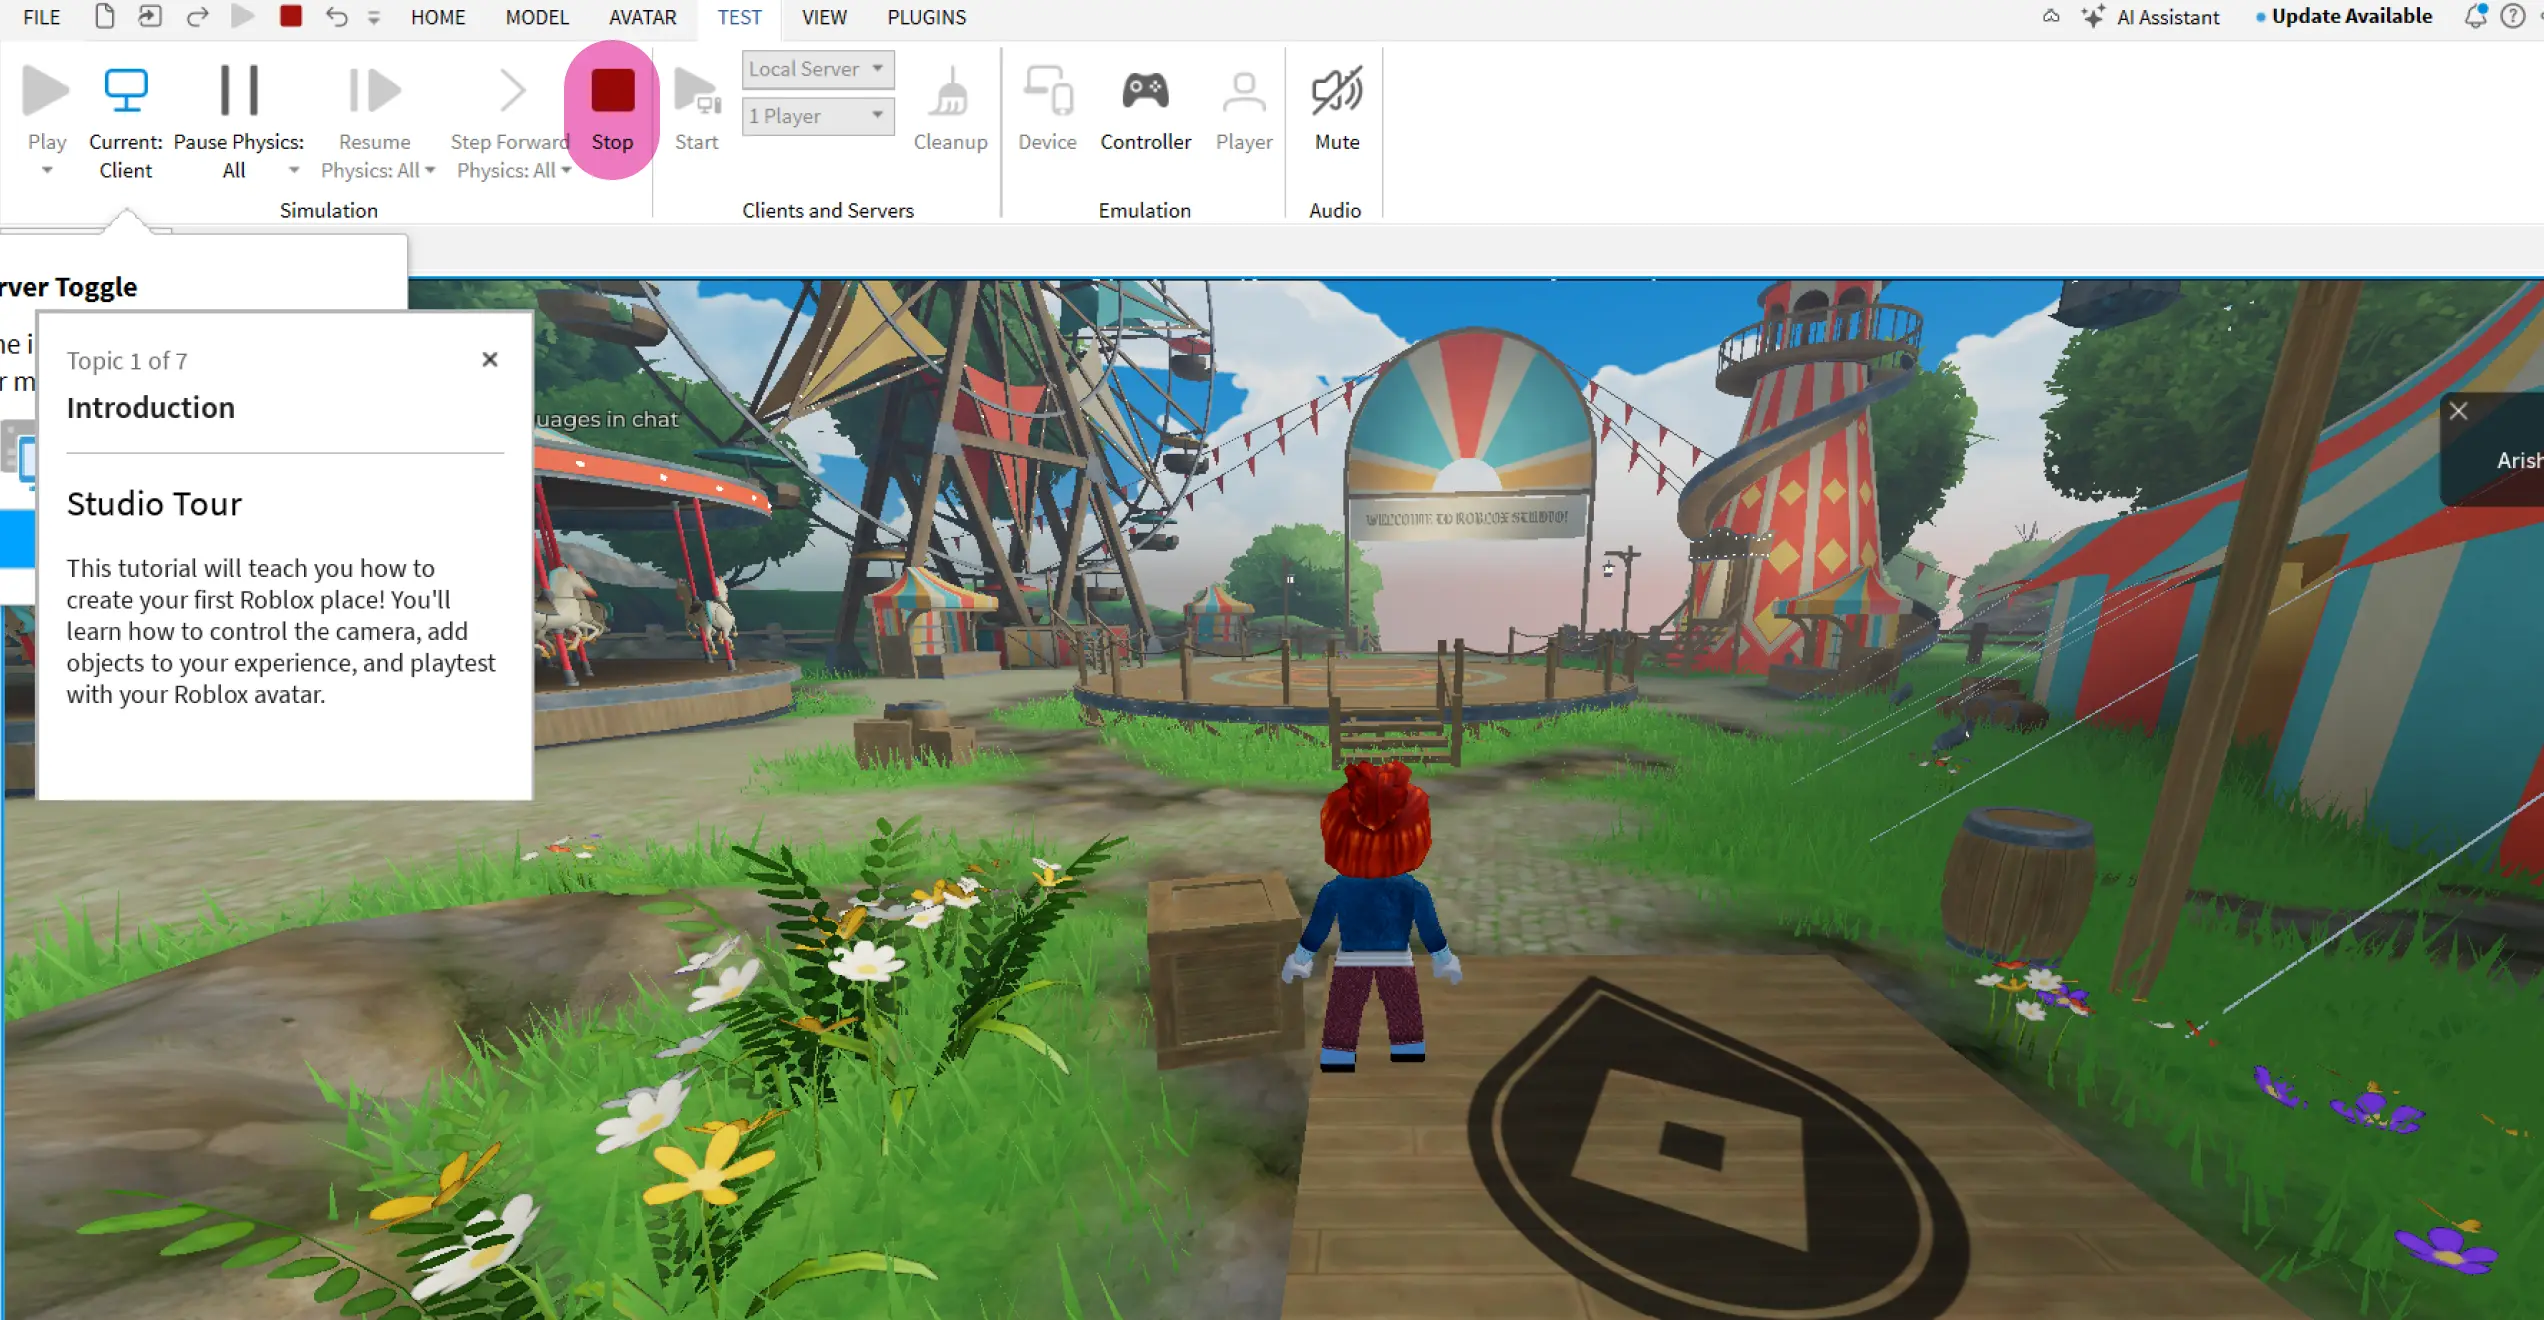Image resolution: width=2544 pixels, height=1320 pixels.
Task: Mute audio with the Mute icon
Action: (x=1336, y=91)
